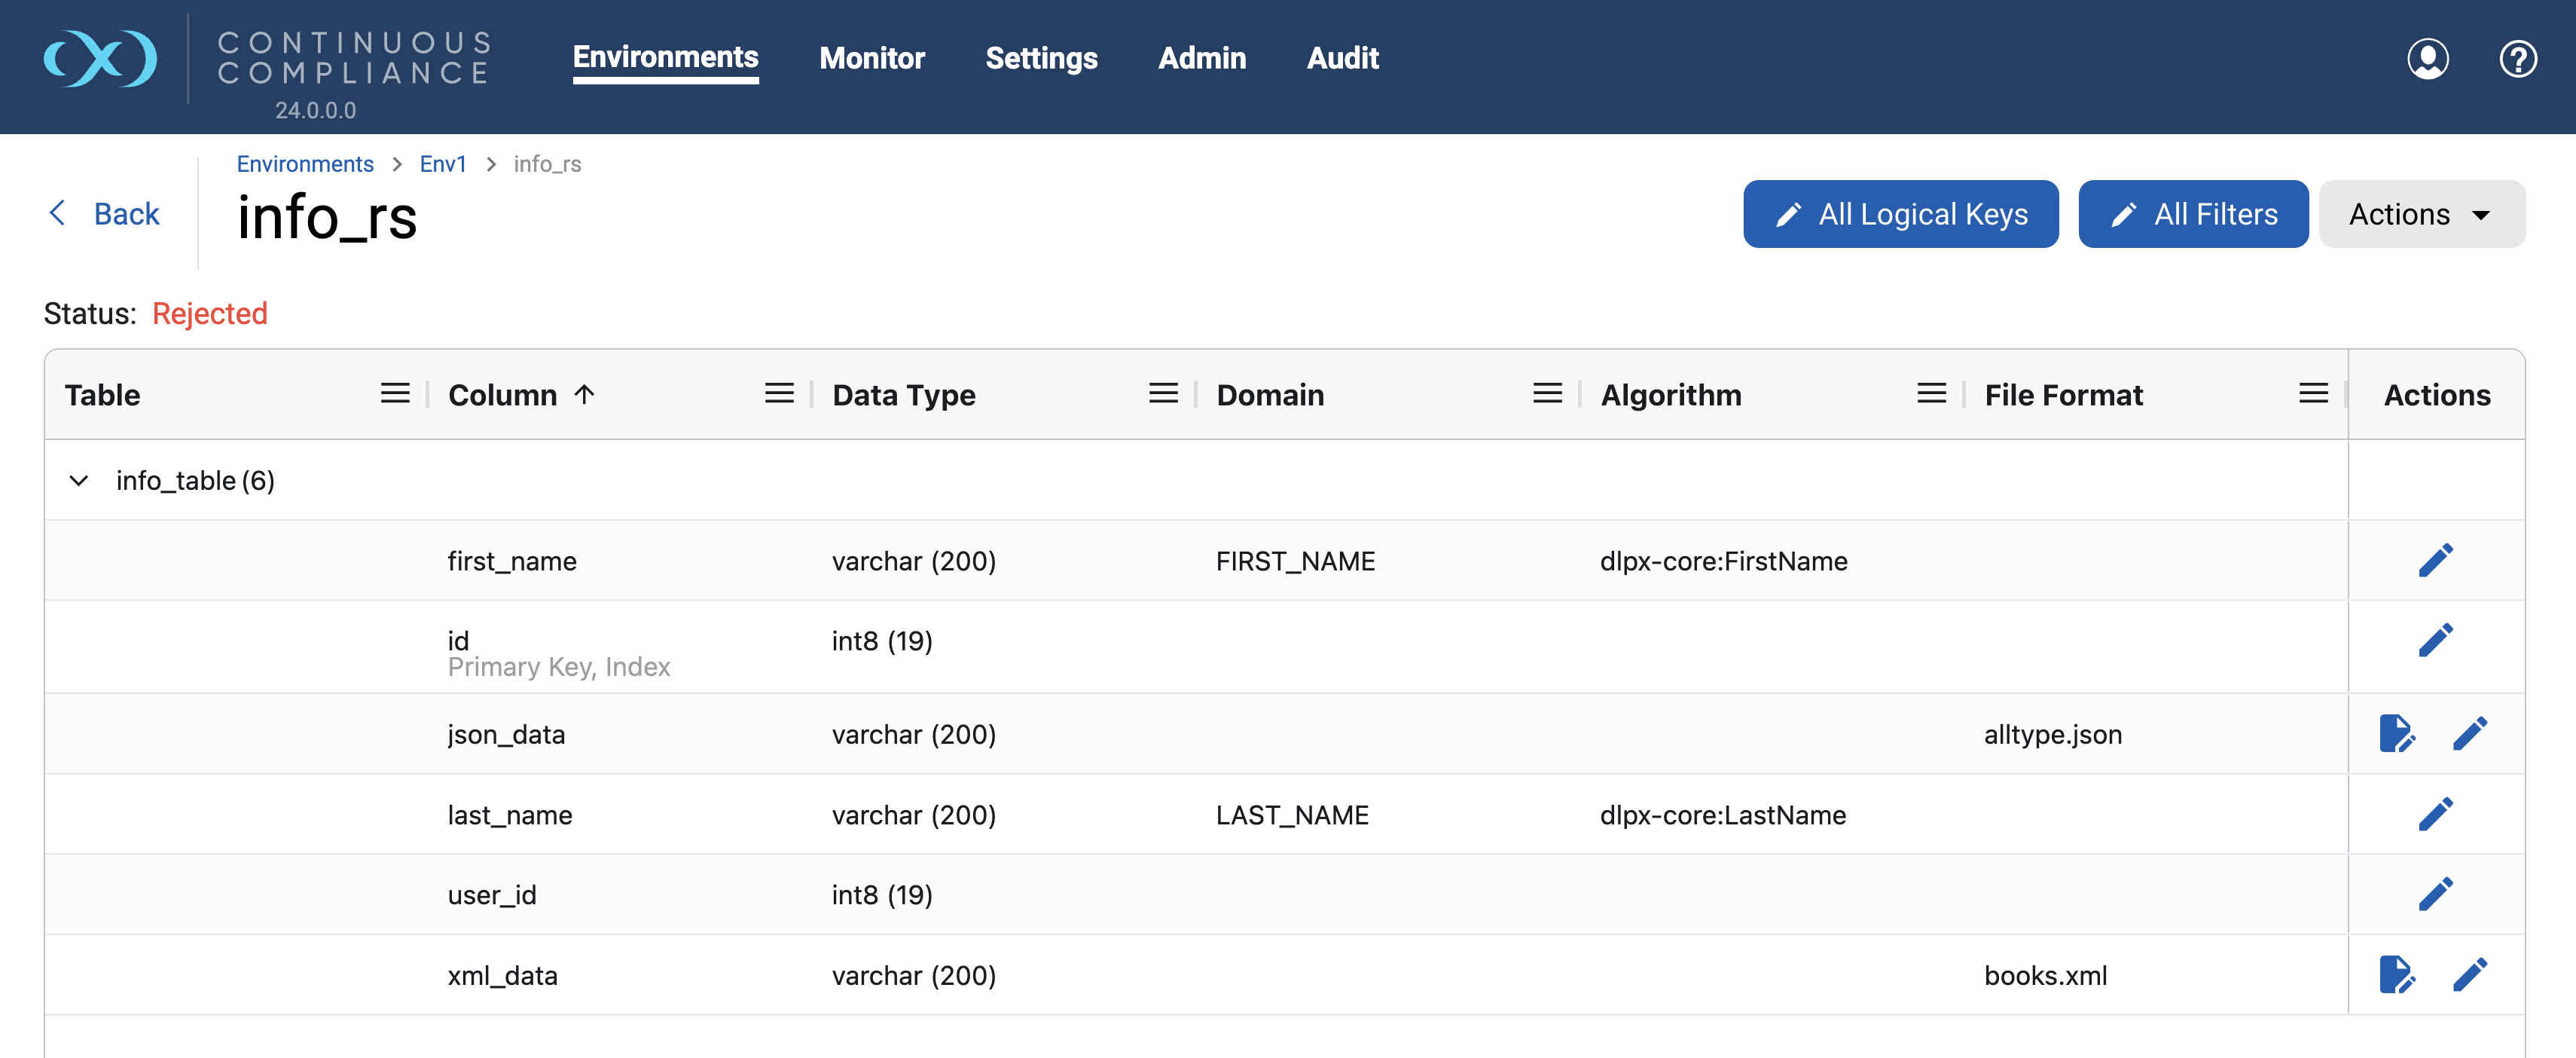This screenshot has width=2576, height=1058.
Task: Click the pencil edit icon for id row
Action: pyautogui.click(x=2435, y=640)
